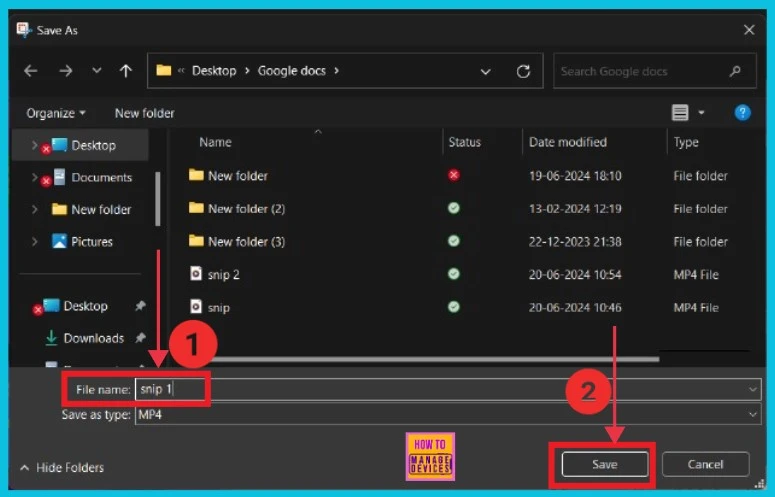This screenshot has height=497, width=775.
Task: Click the Save button
Action: coord(604,464)
